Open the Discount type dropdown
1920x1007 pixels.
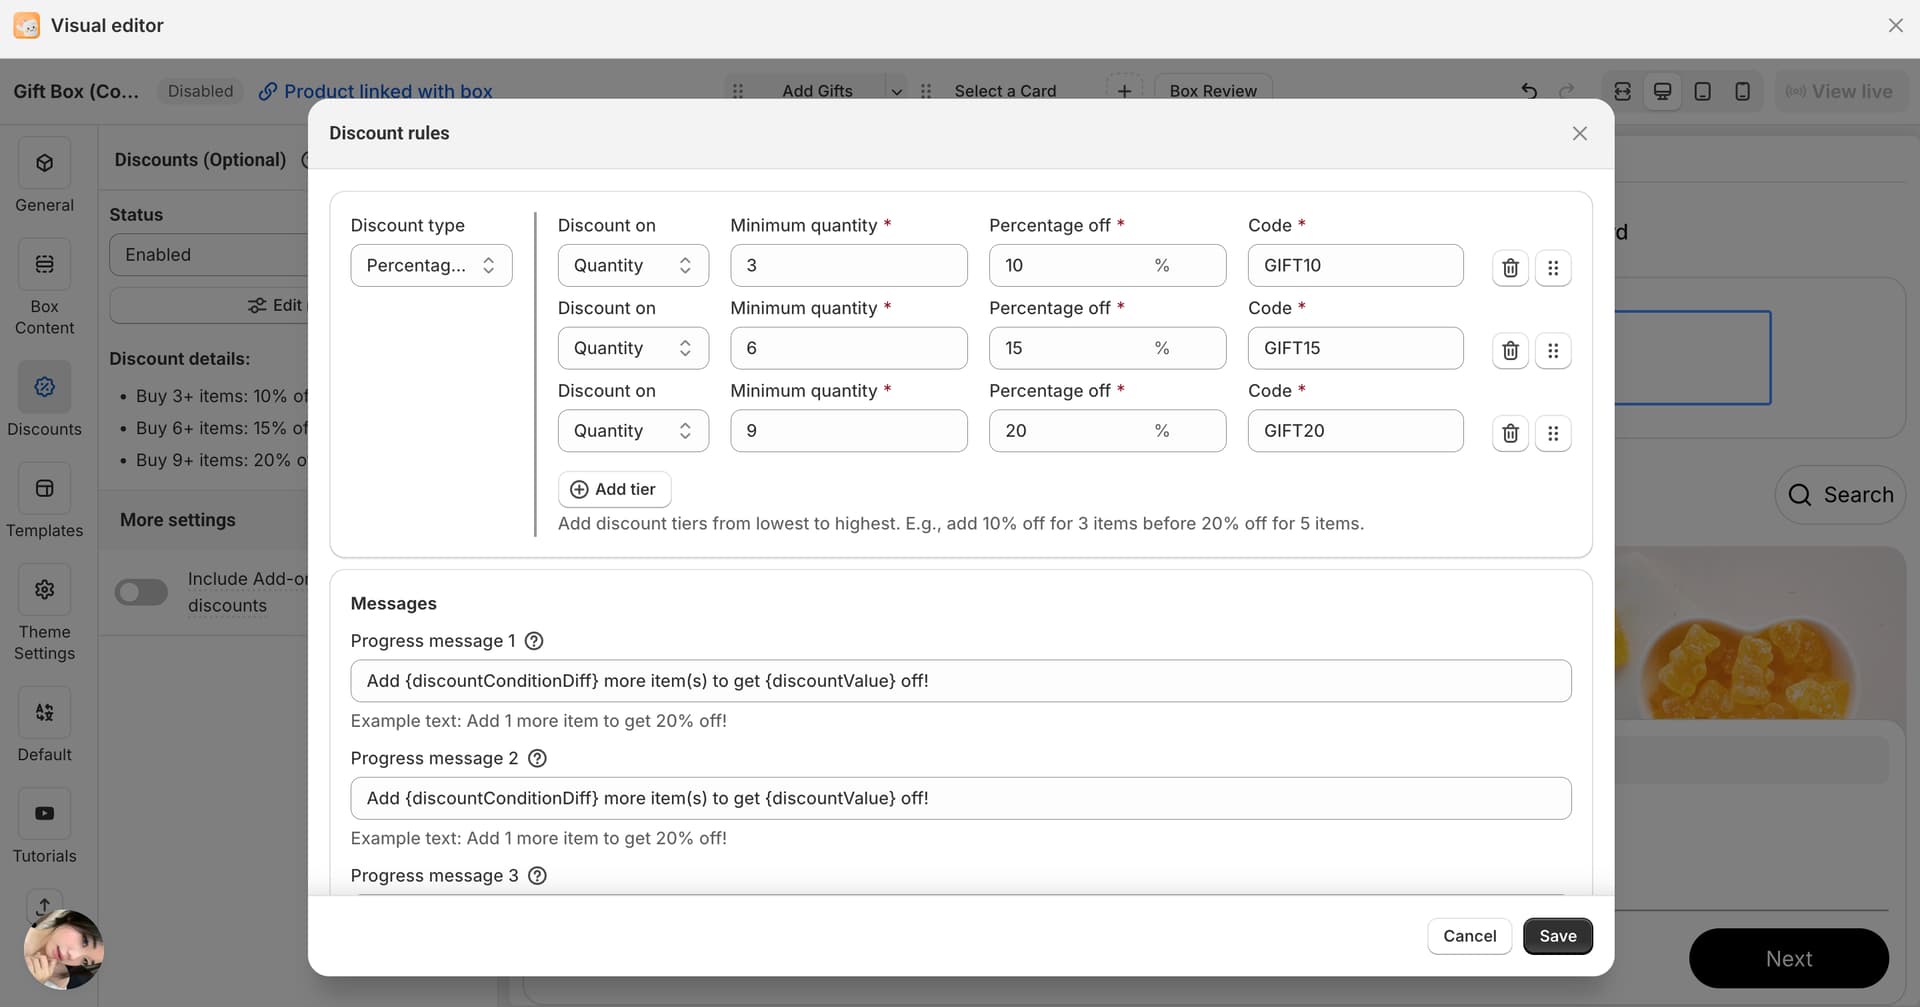(x=431, y=266)
